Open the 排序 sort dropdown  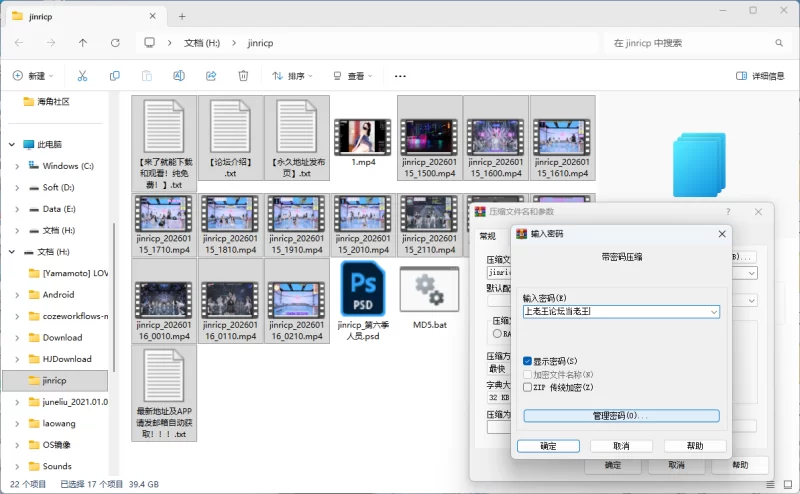294,76
